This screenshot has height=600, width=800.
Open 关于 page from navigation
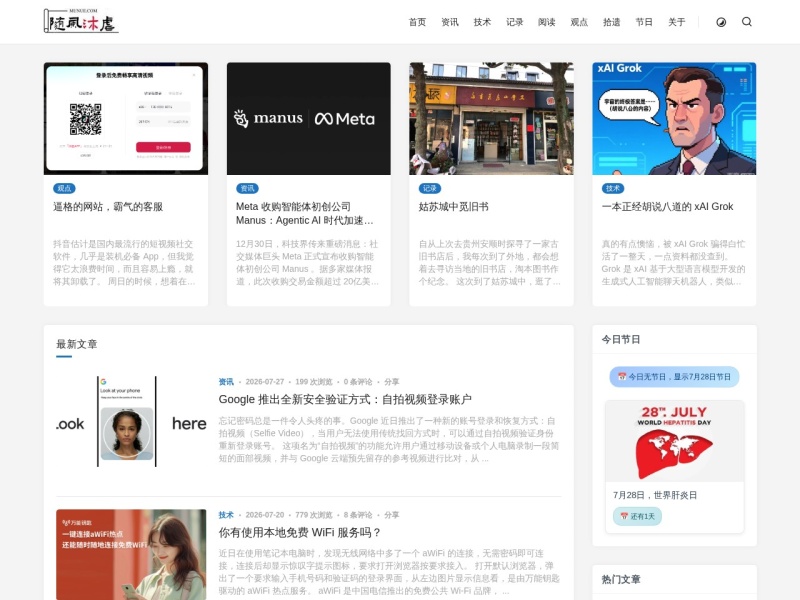point(677,22)
